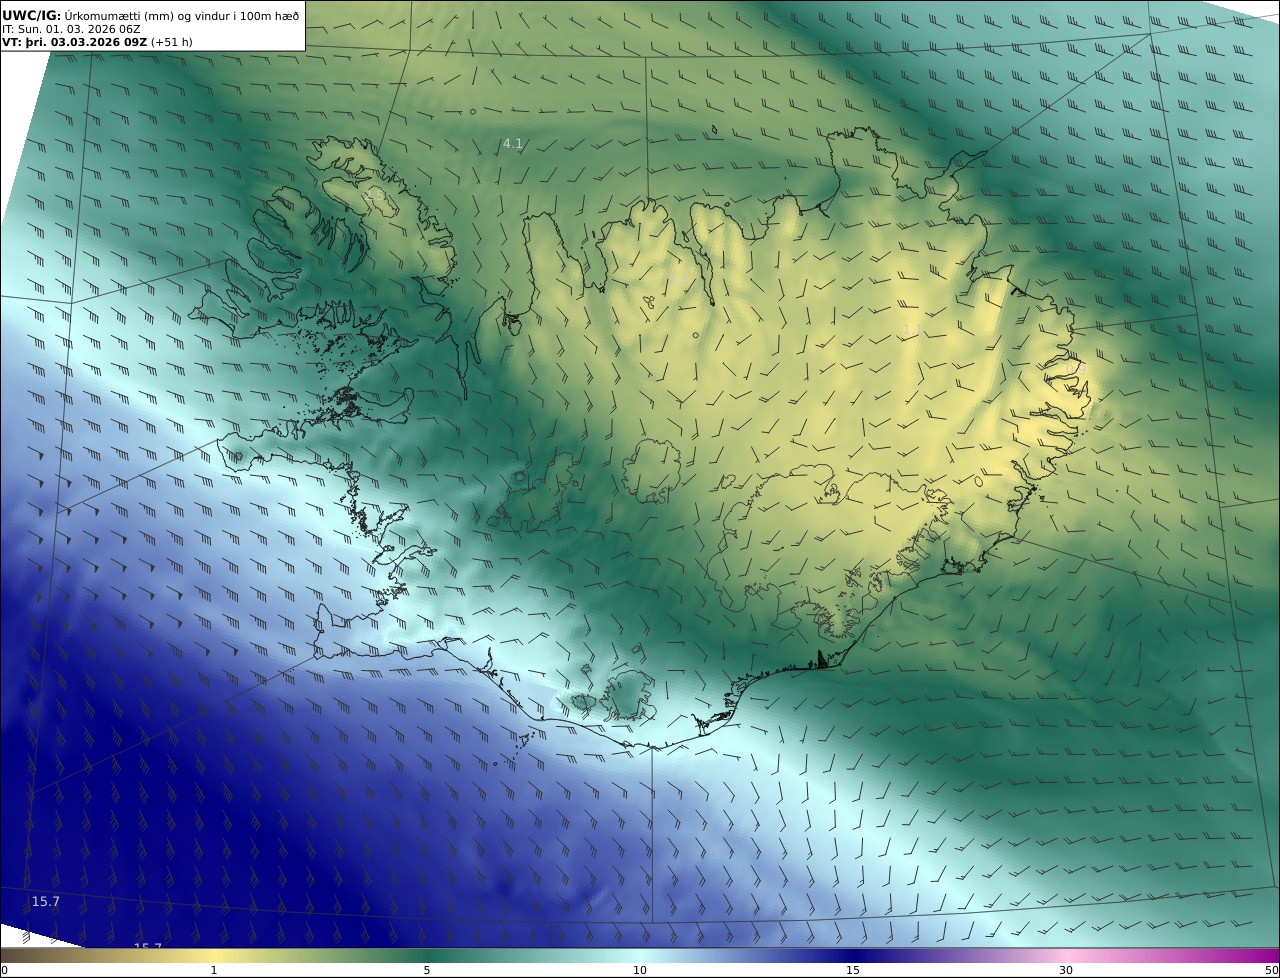Click the colorbar tick label 50
Screen dimensions: 1280x978
(1272, 970)
